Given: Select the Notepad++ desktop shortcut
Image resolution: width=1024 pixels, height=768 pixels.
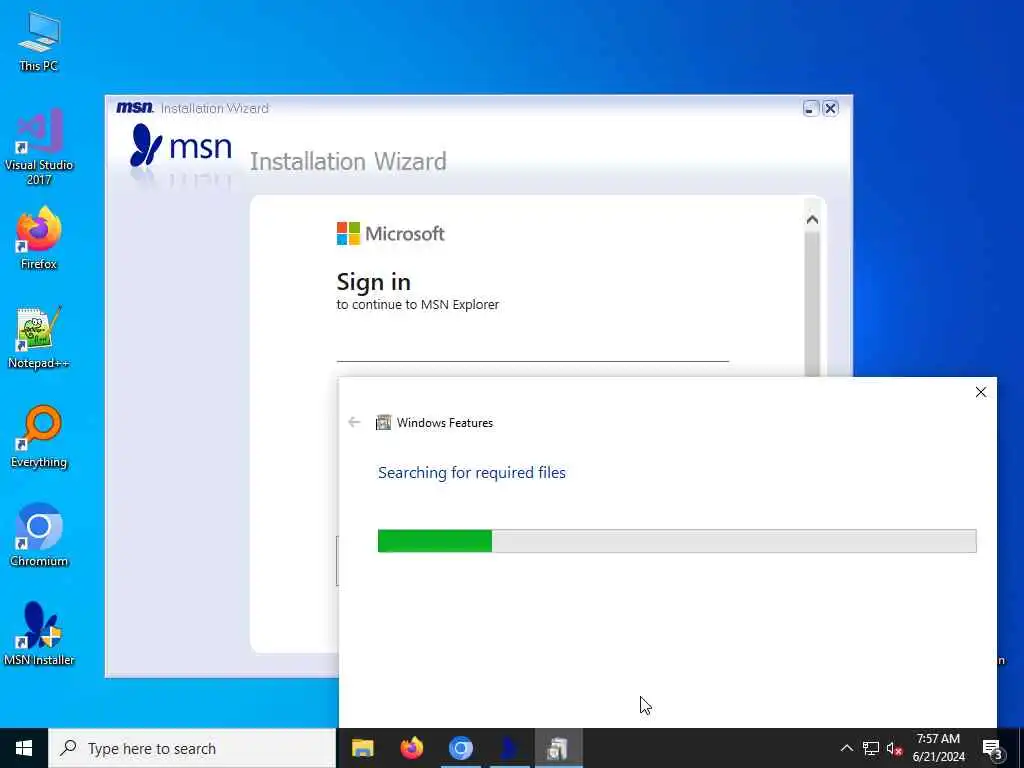Looking at the screenshot, I should click(x=39, y=338).
